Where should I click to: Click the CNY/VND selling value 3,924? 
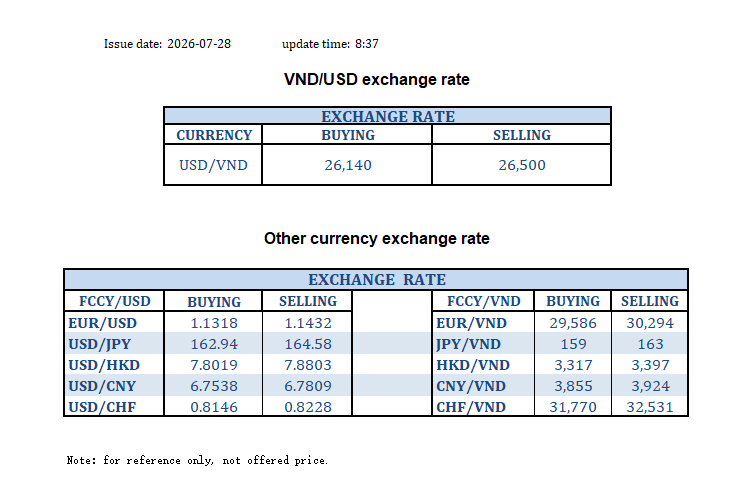point(650,387)
